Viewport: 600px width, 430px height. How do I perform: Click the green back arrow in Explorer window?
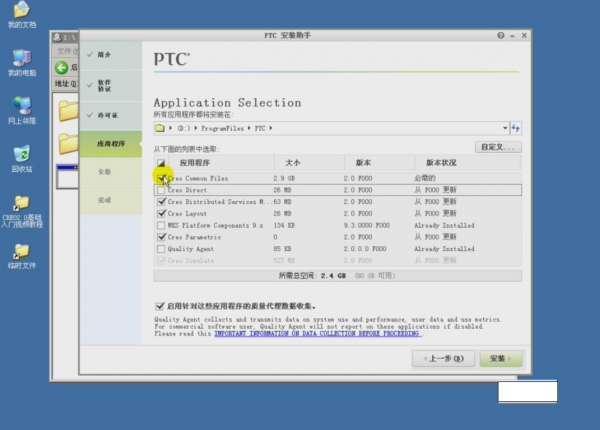point(62,68)
